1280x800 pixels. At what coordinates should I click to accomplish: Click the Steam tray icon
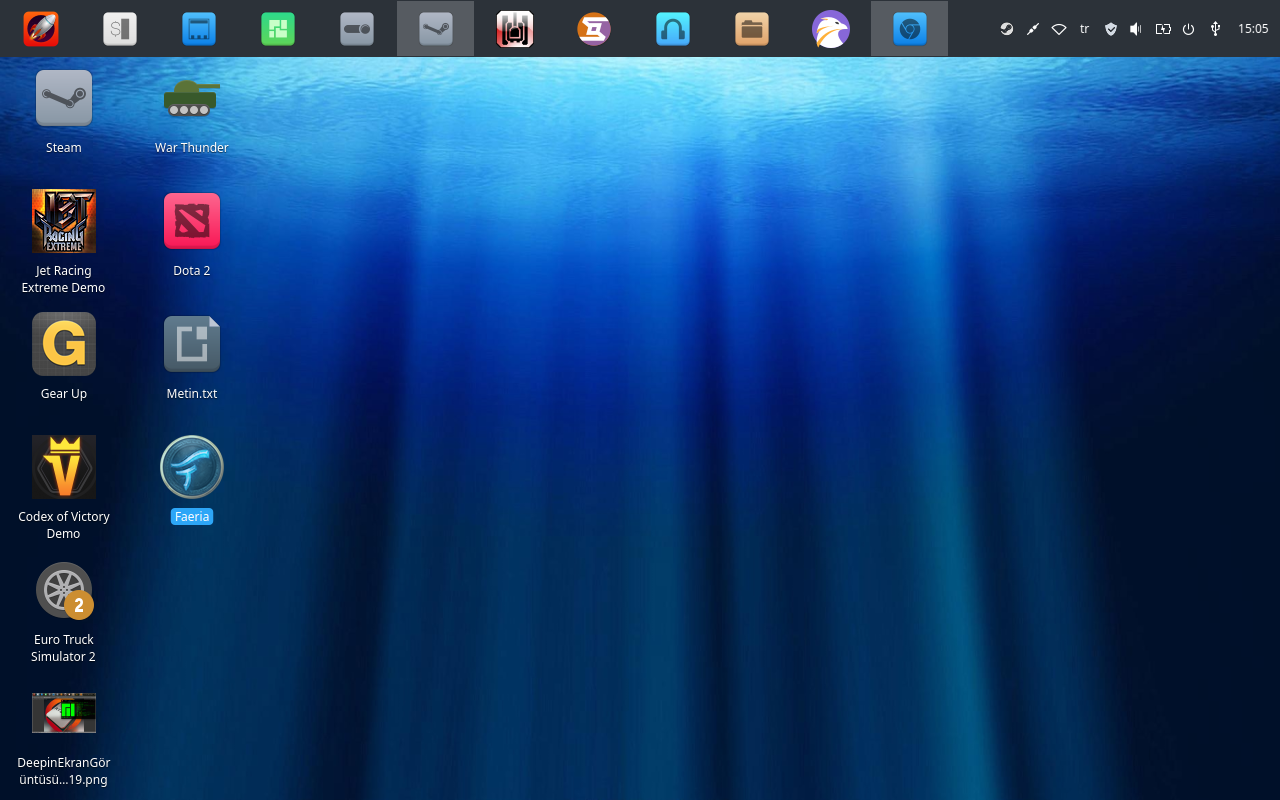(1007, 29)
